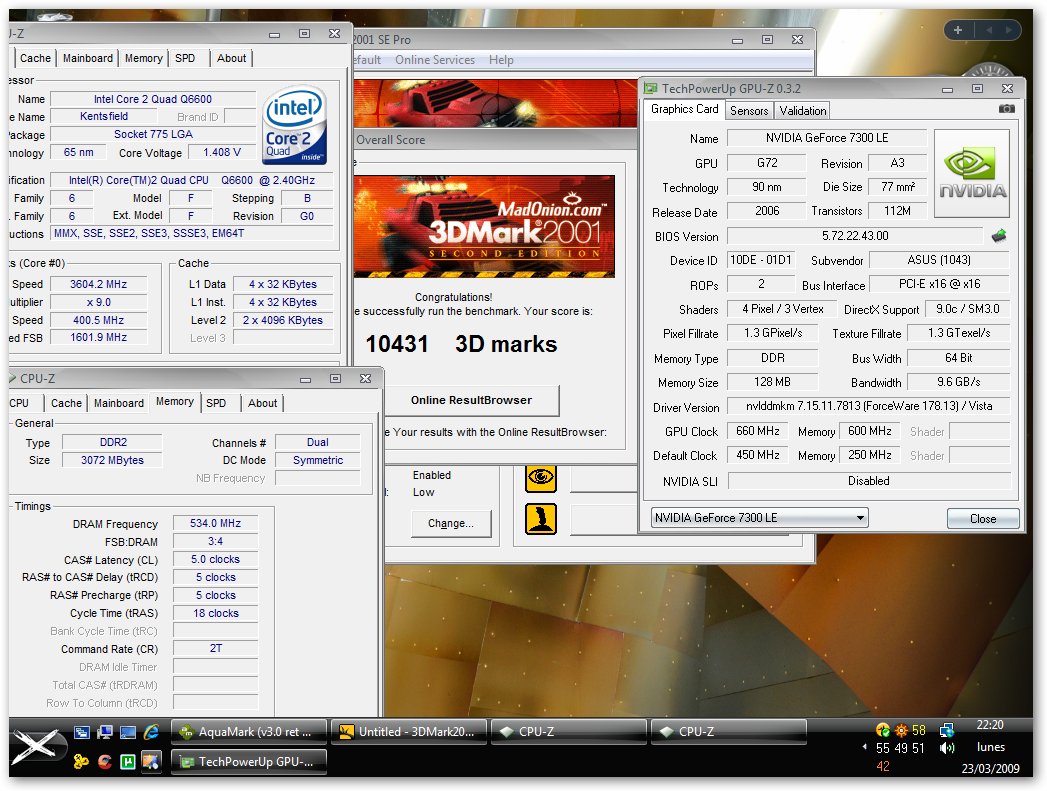Viewport: 1047px width, 791px height.
Task: Open Online Services menu in 3DMark
Action: (435, 60)
